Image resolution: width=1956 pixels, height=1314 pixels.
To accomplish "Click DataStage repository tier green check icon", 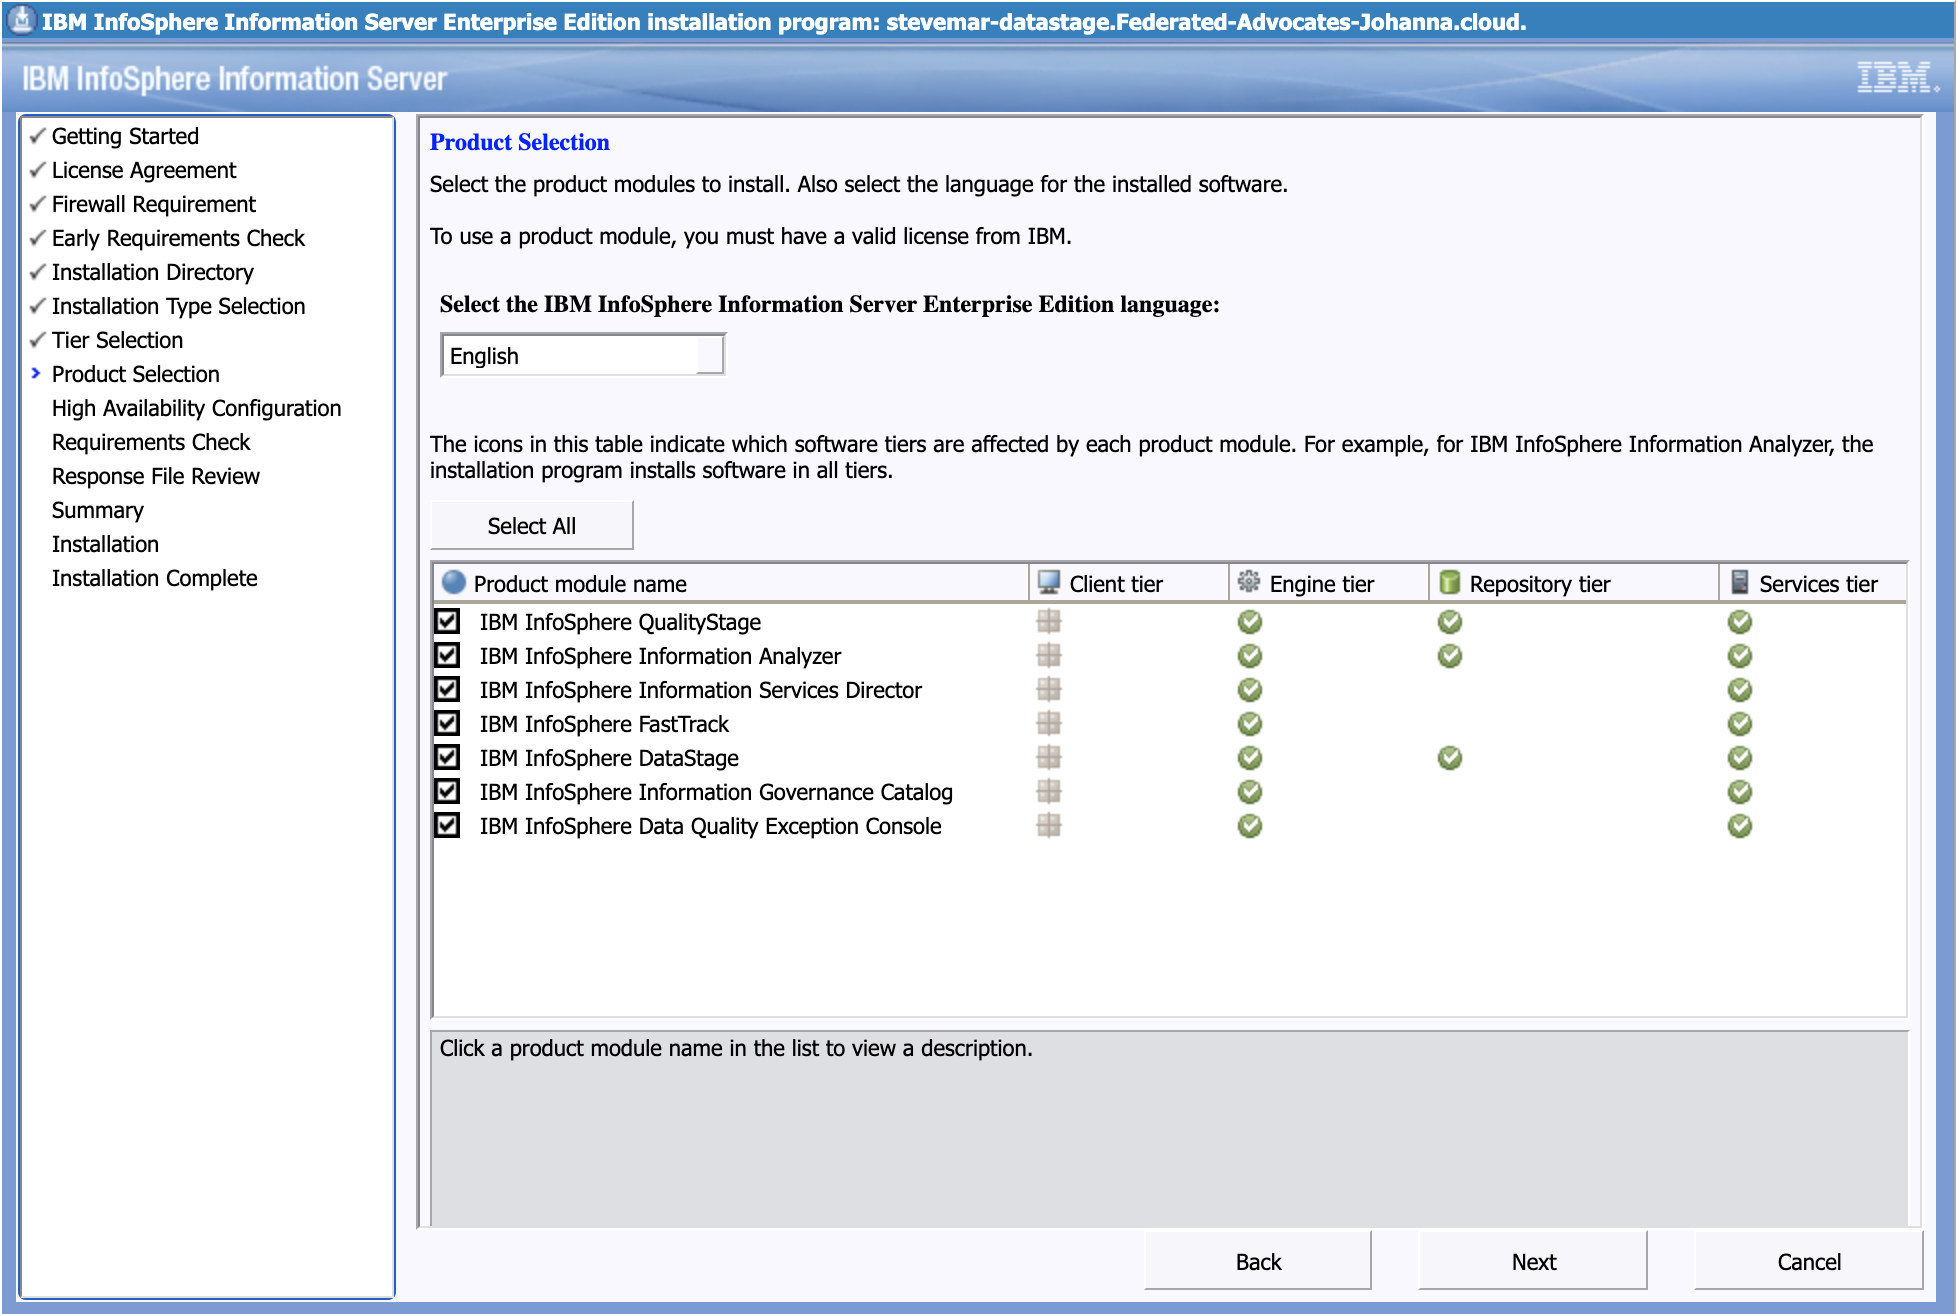I will point(1450,758).
